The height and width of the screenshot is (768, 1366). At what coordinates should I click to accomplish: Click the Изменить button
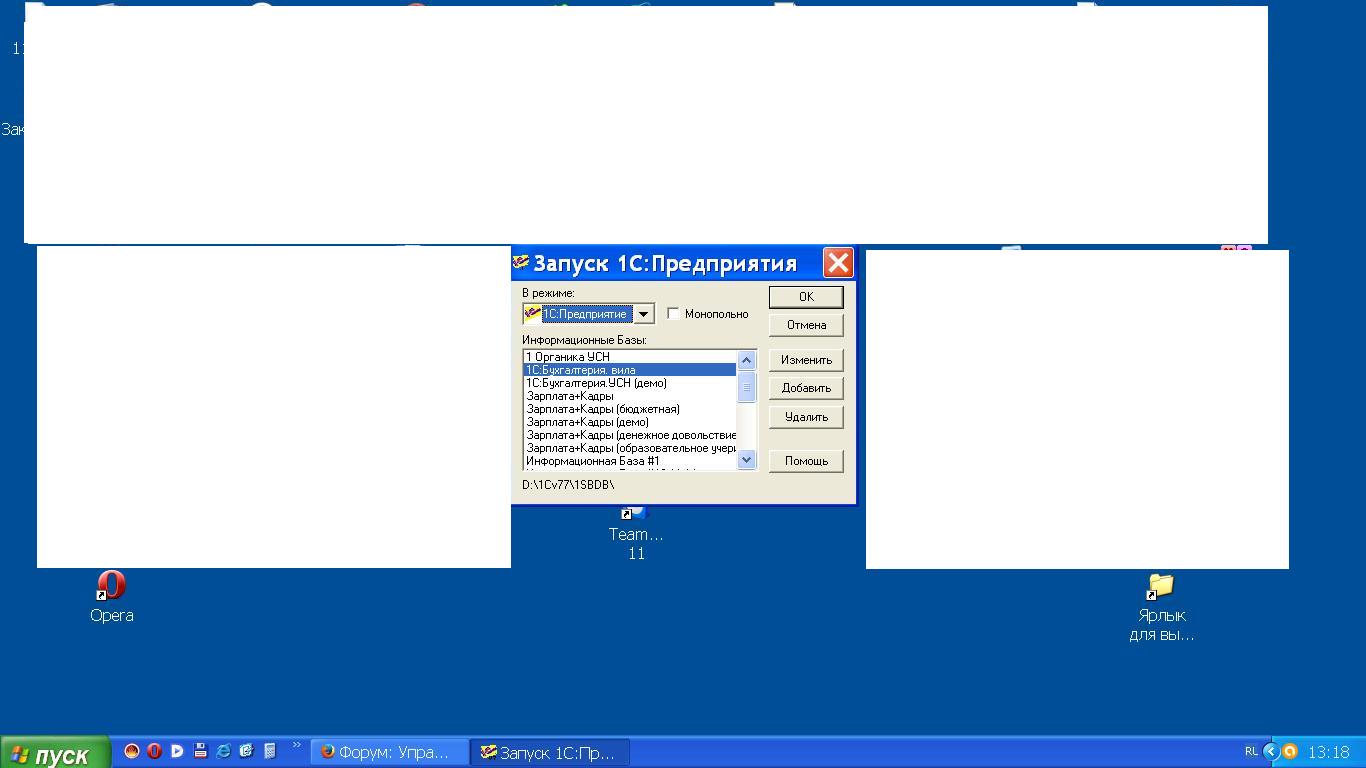(x=806, y=360)
